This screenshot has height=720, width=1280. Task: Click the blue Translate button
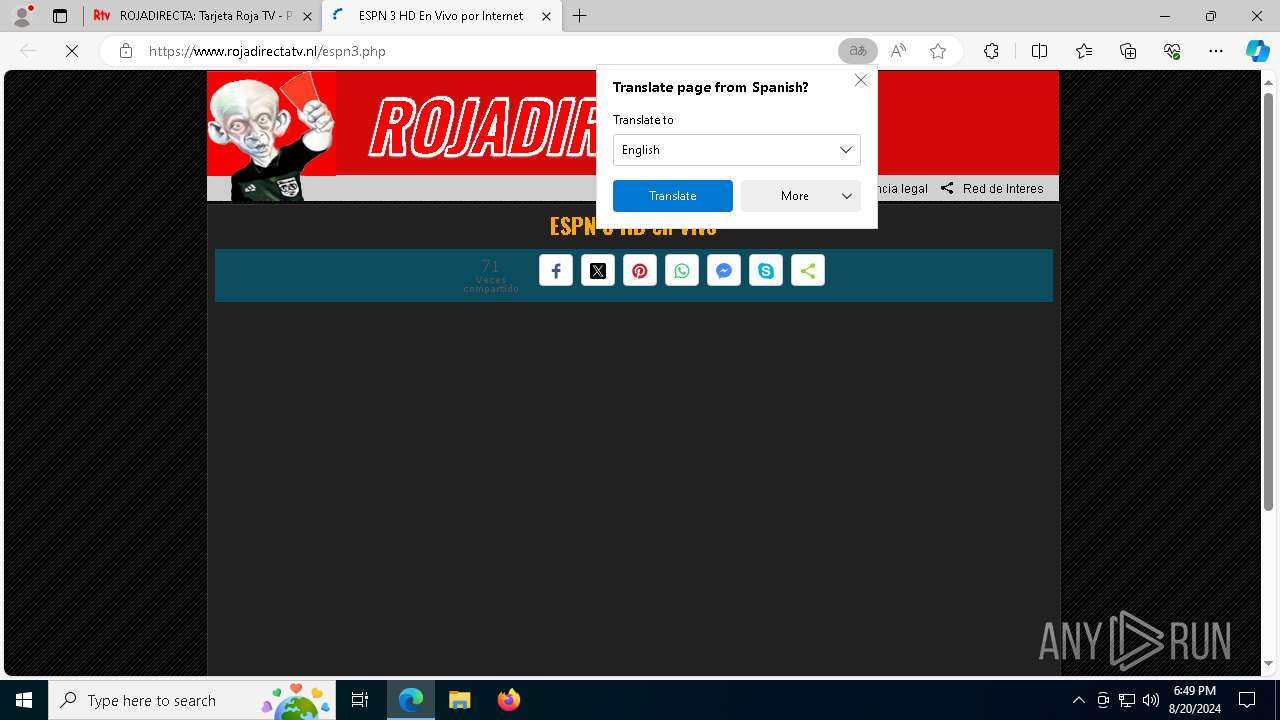[x=673, y=196]
